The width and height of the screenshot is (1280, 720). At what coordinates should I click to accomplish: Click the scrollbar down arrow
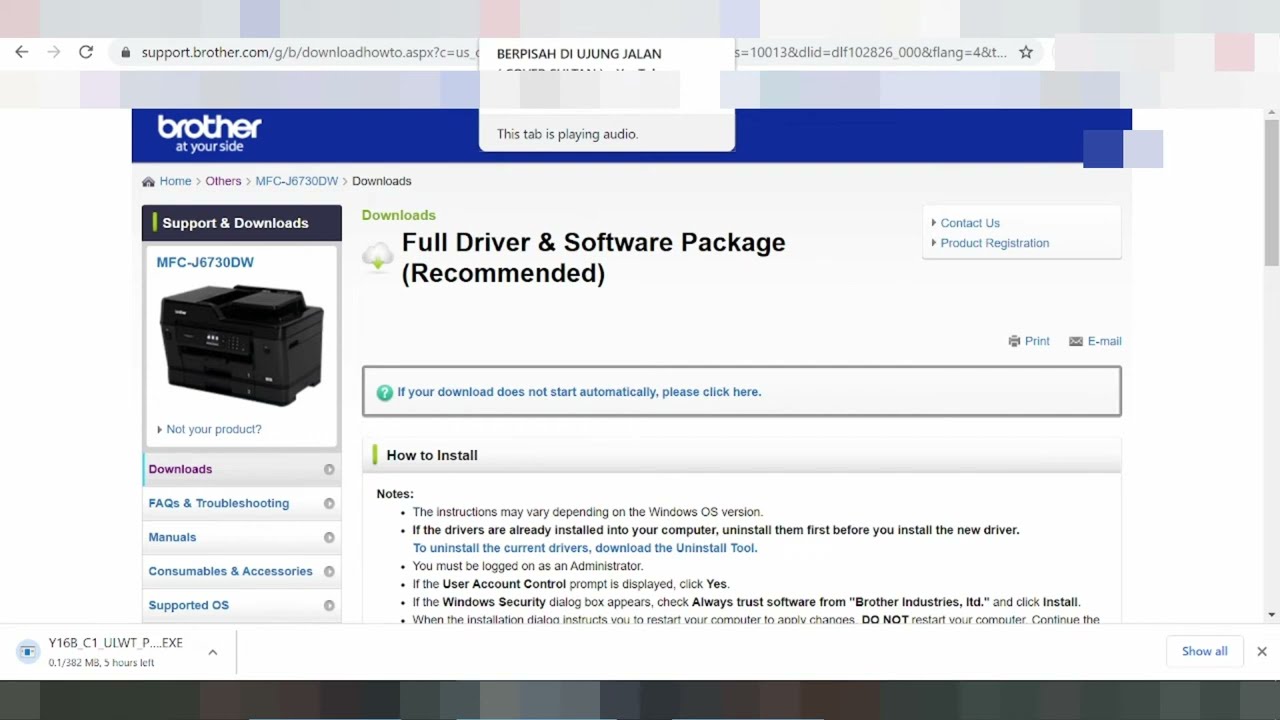pos(1272,615)
